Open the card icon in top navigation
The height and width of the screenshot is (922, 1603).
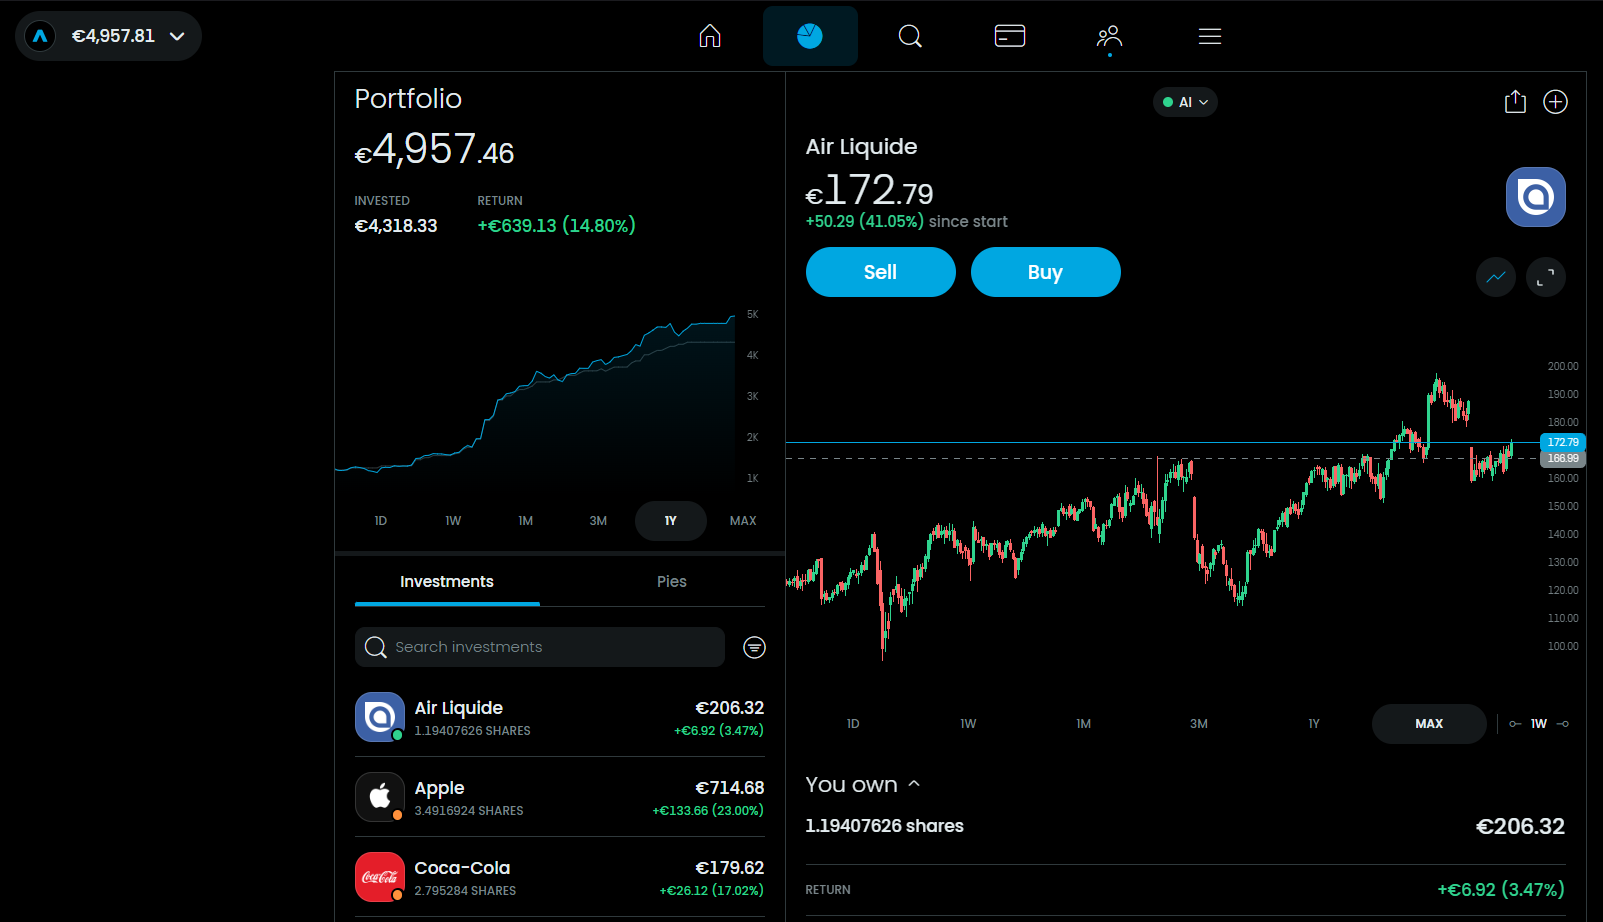(x=1010, y=36)
